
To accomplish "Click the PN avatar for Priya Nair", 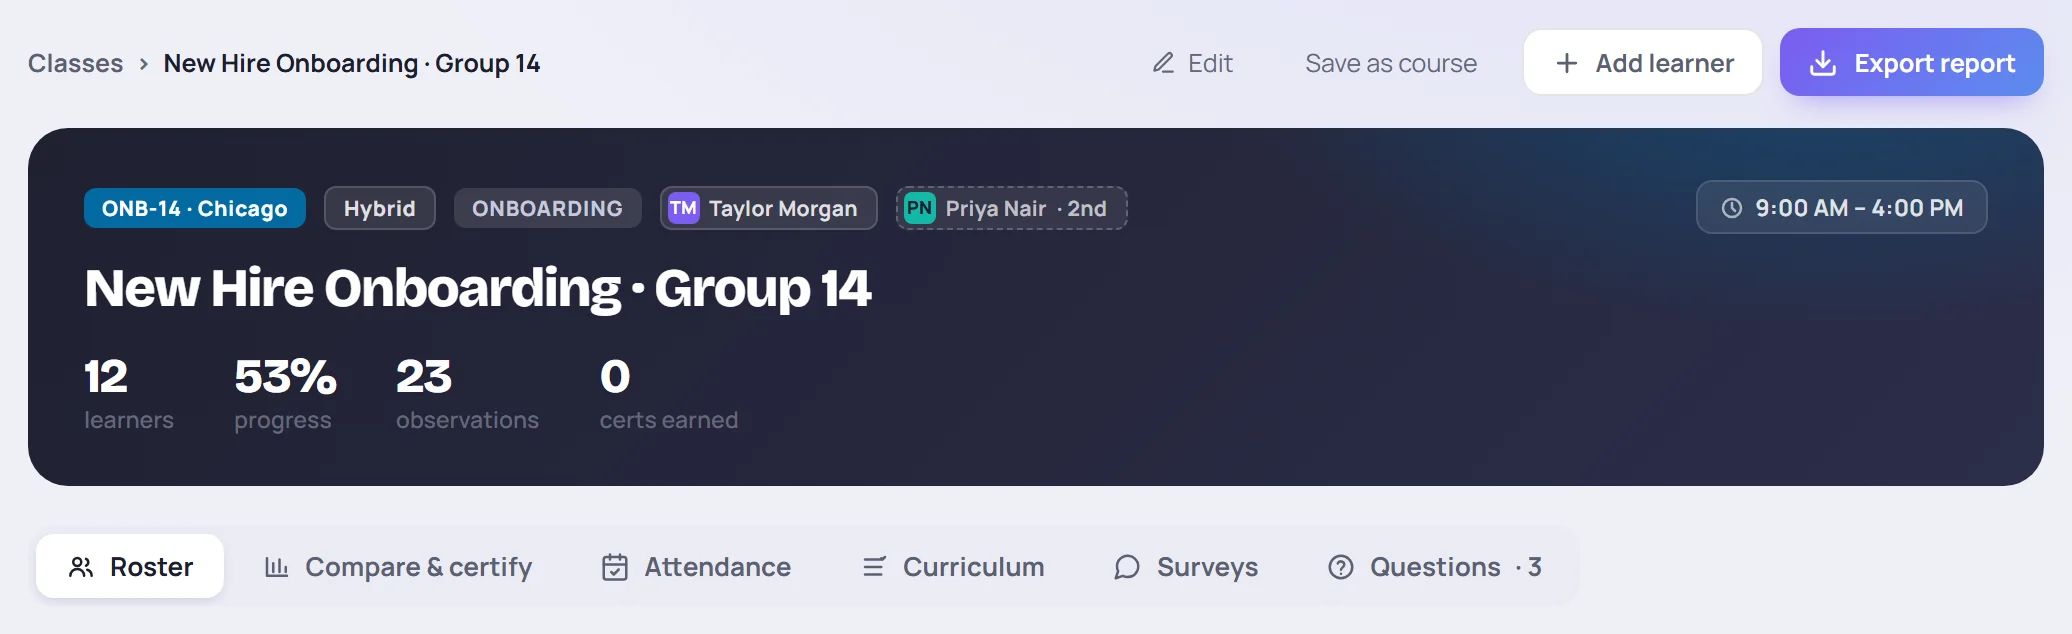I will [920, 208].
